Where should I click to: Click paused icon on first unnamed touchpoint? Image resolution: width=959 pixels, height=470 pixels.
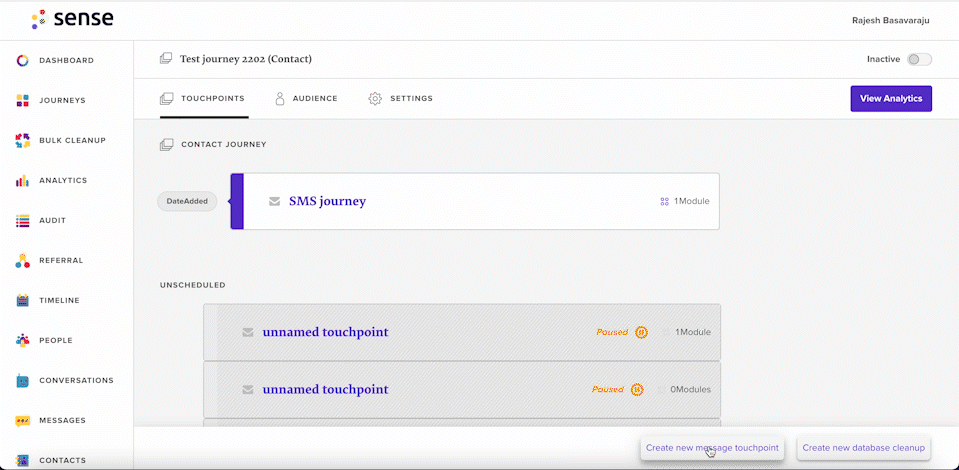pyautogui.click(x=641, y=332)
